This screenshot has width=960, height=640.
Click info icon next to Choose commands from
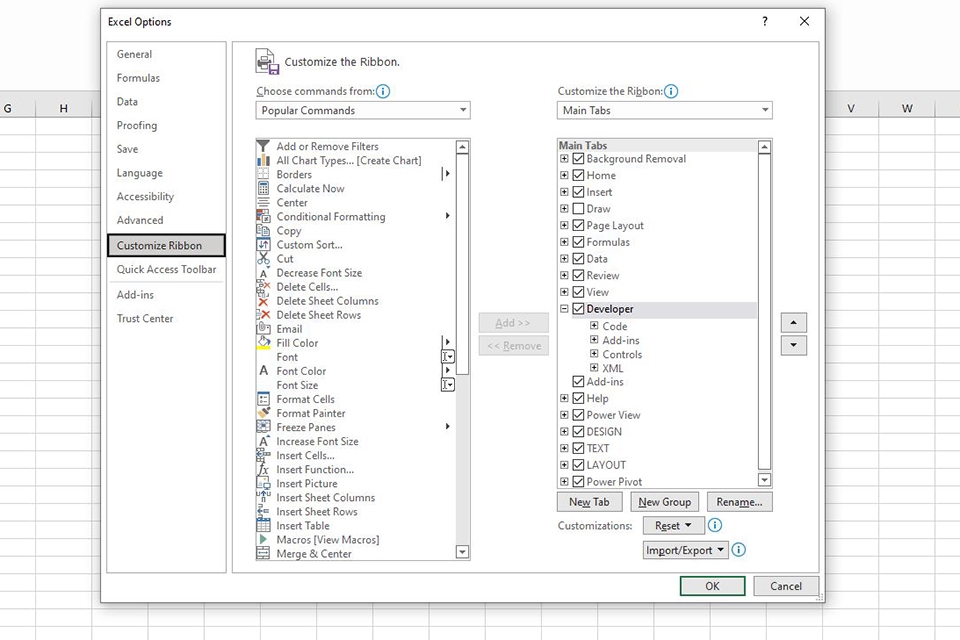383,91
